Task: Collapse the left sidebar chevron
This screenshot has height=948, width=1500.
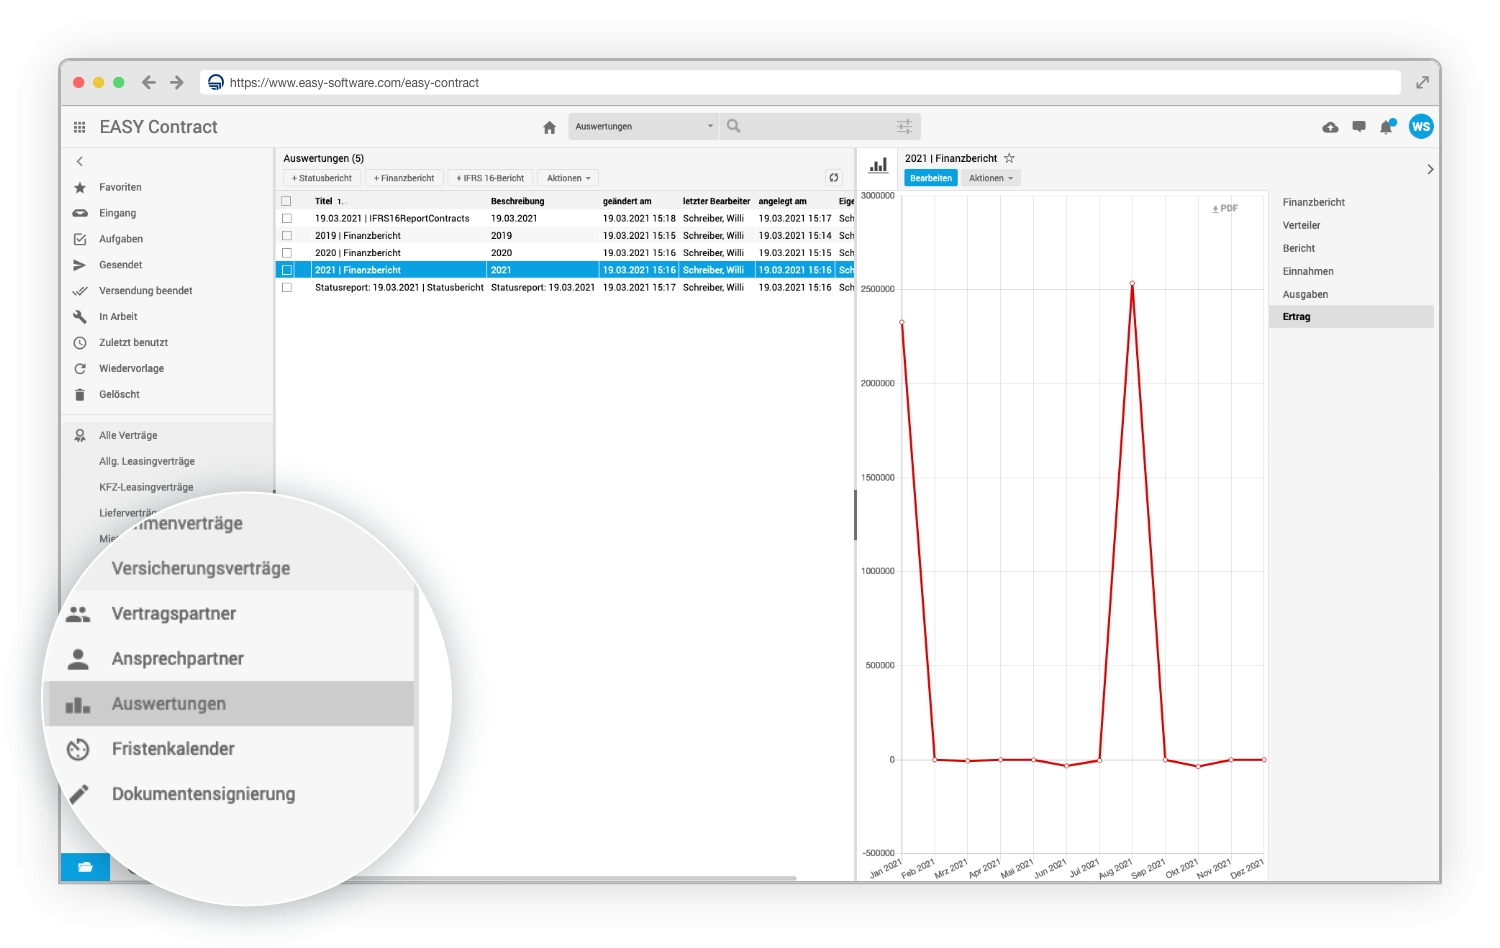Action: coord(80,161)
